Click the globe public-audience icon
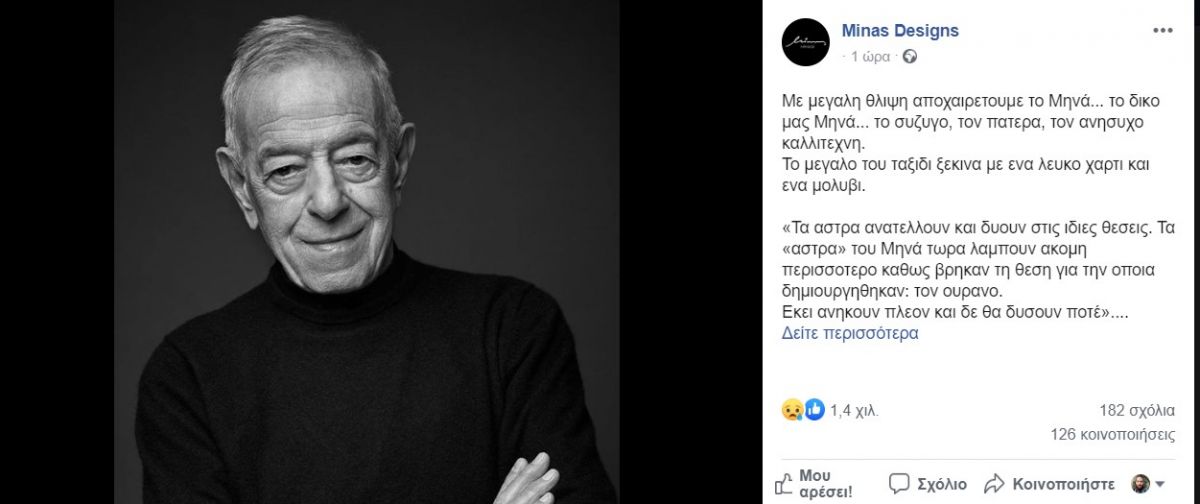The image size is (1200, 504). coord(909,57)
